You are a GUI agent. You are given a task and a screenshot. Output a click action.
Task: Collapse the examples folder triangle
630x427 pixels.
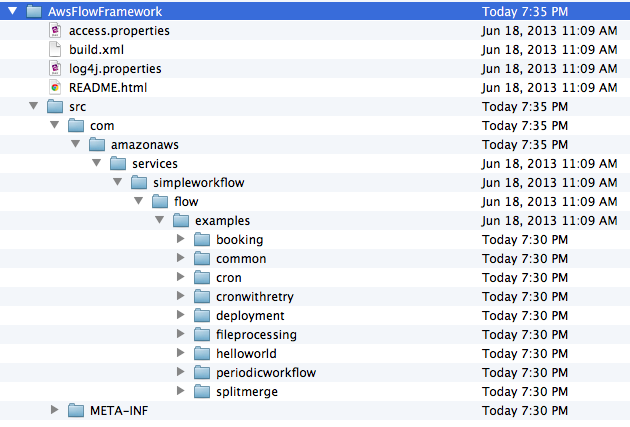point(160,220)
